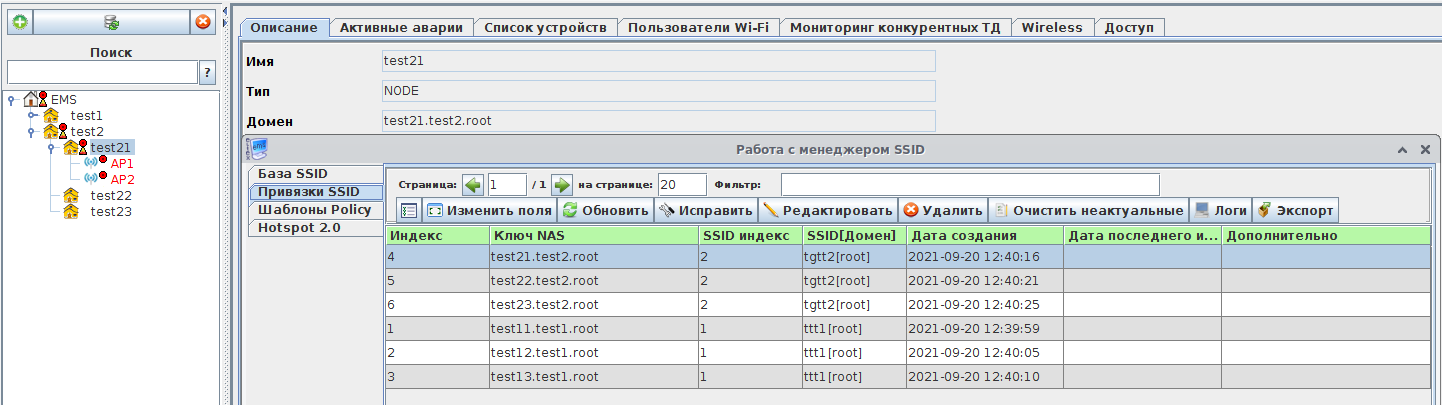Image resolution: width=1442 pixels, height=405 pixels.
Task: Collapse the test21 tree node
Action: click(x=52, y=147)
